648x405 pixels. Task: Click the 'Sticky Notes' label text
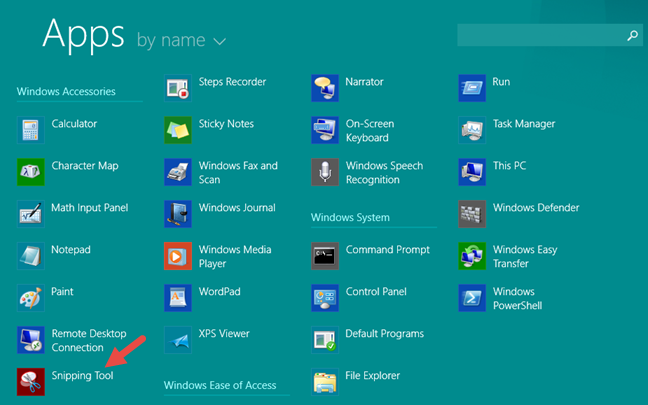[226, 124]
